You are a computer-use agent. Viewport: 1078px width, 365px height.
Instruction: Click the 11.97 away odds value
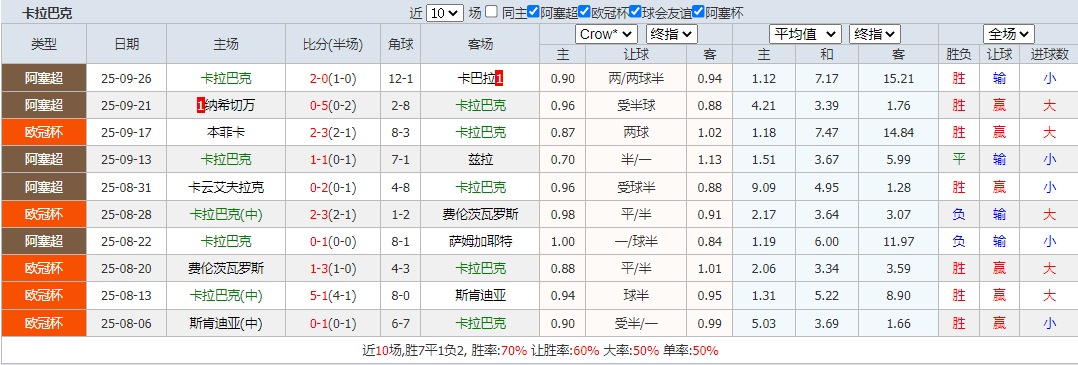[x=900, y=241]
